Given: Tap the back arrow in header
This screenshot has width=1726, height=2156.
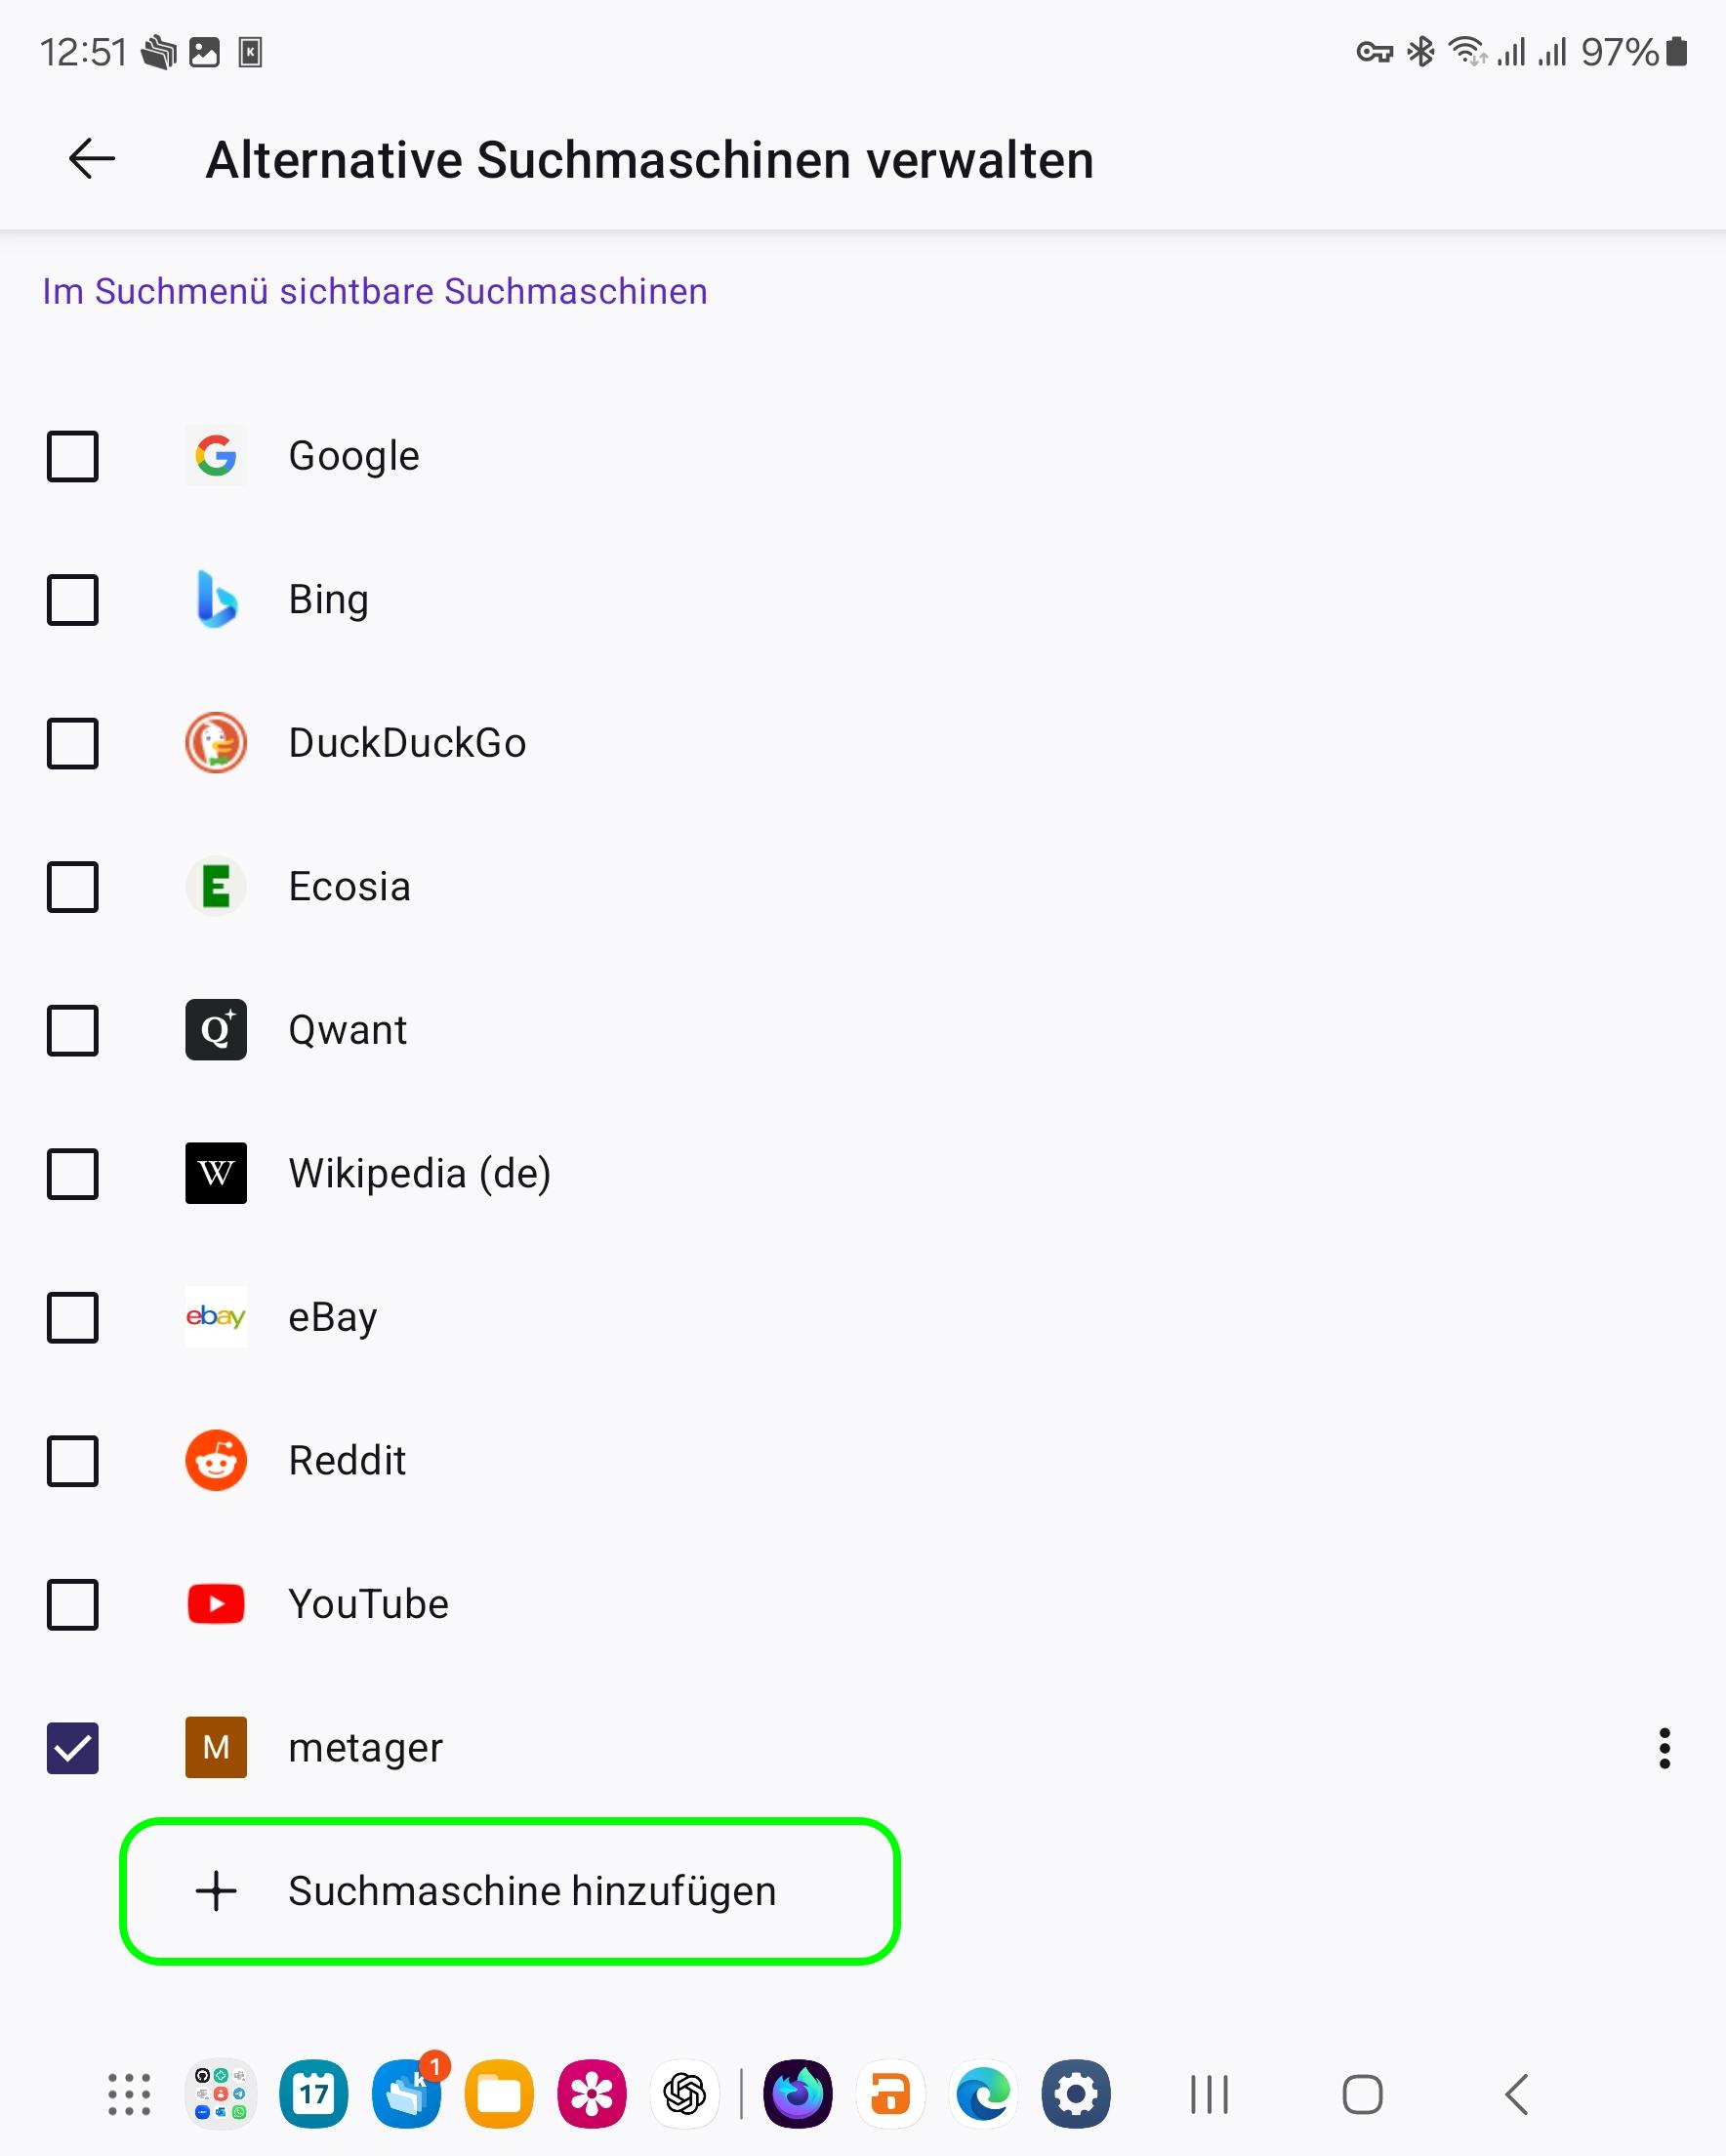Looking at the screenshot, I should click(92, 159).
